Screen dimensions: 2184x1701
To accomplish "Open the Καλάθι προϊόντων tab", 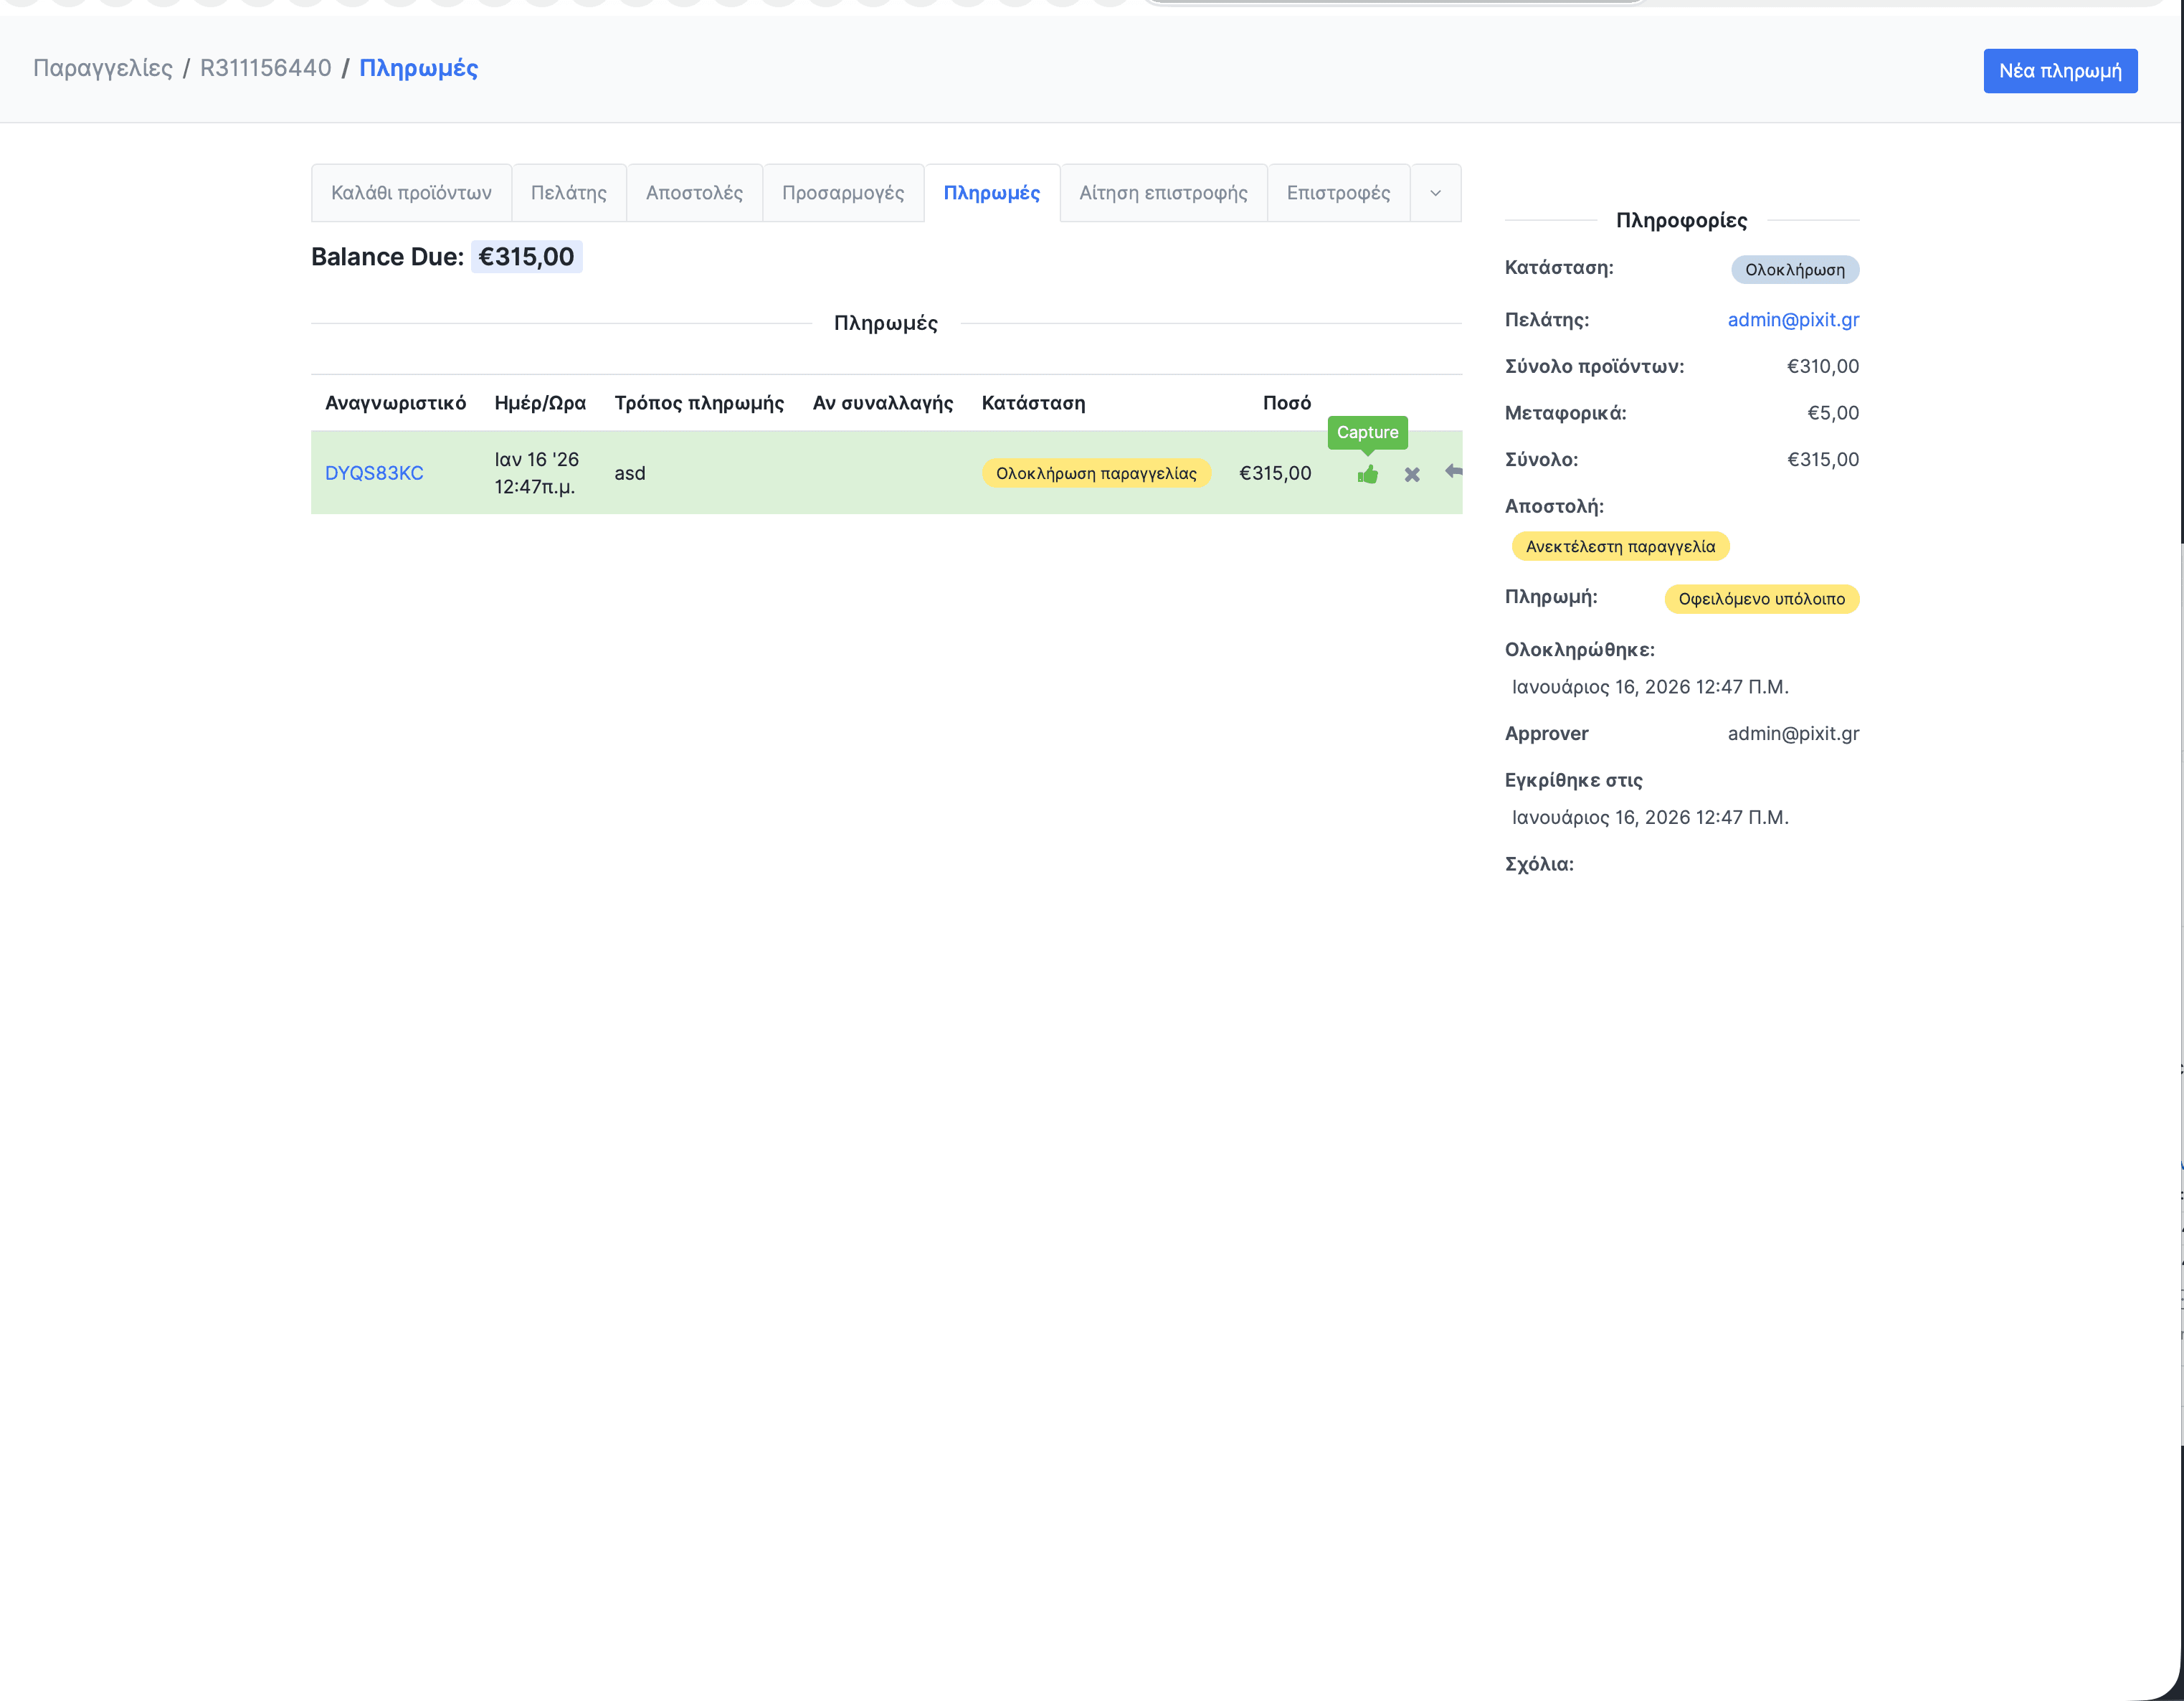I will pyautogui.click(x=411, y=193).
